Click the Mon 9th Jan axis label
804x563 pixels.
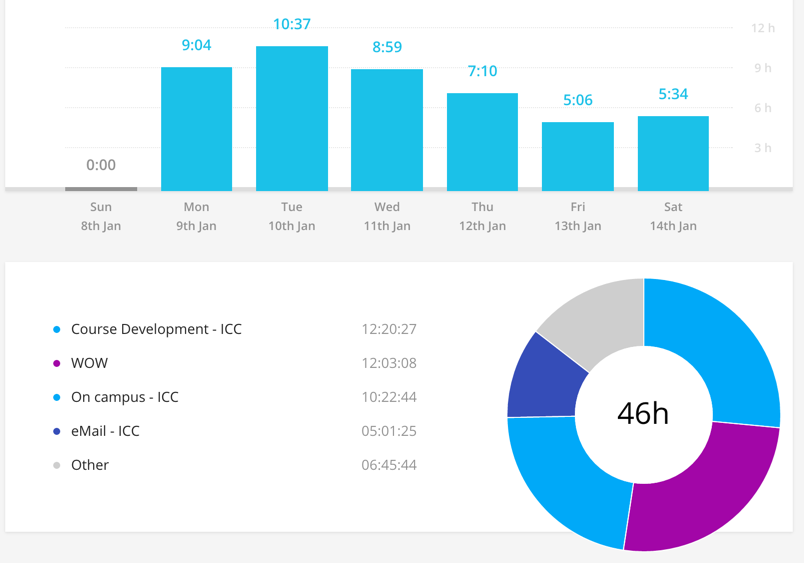(x=196, y=216)
